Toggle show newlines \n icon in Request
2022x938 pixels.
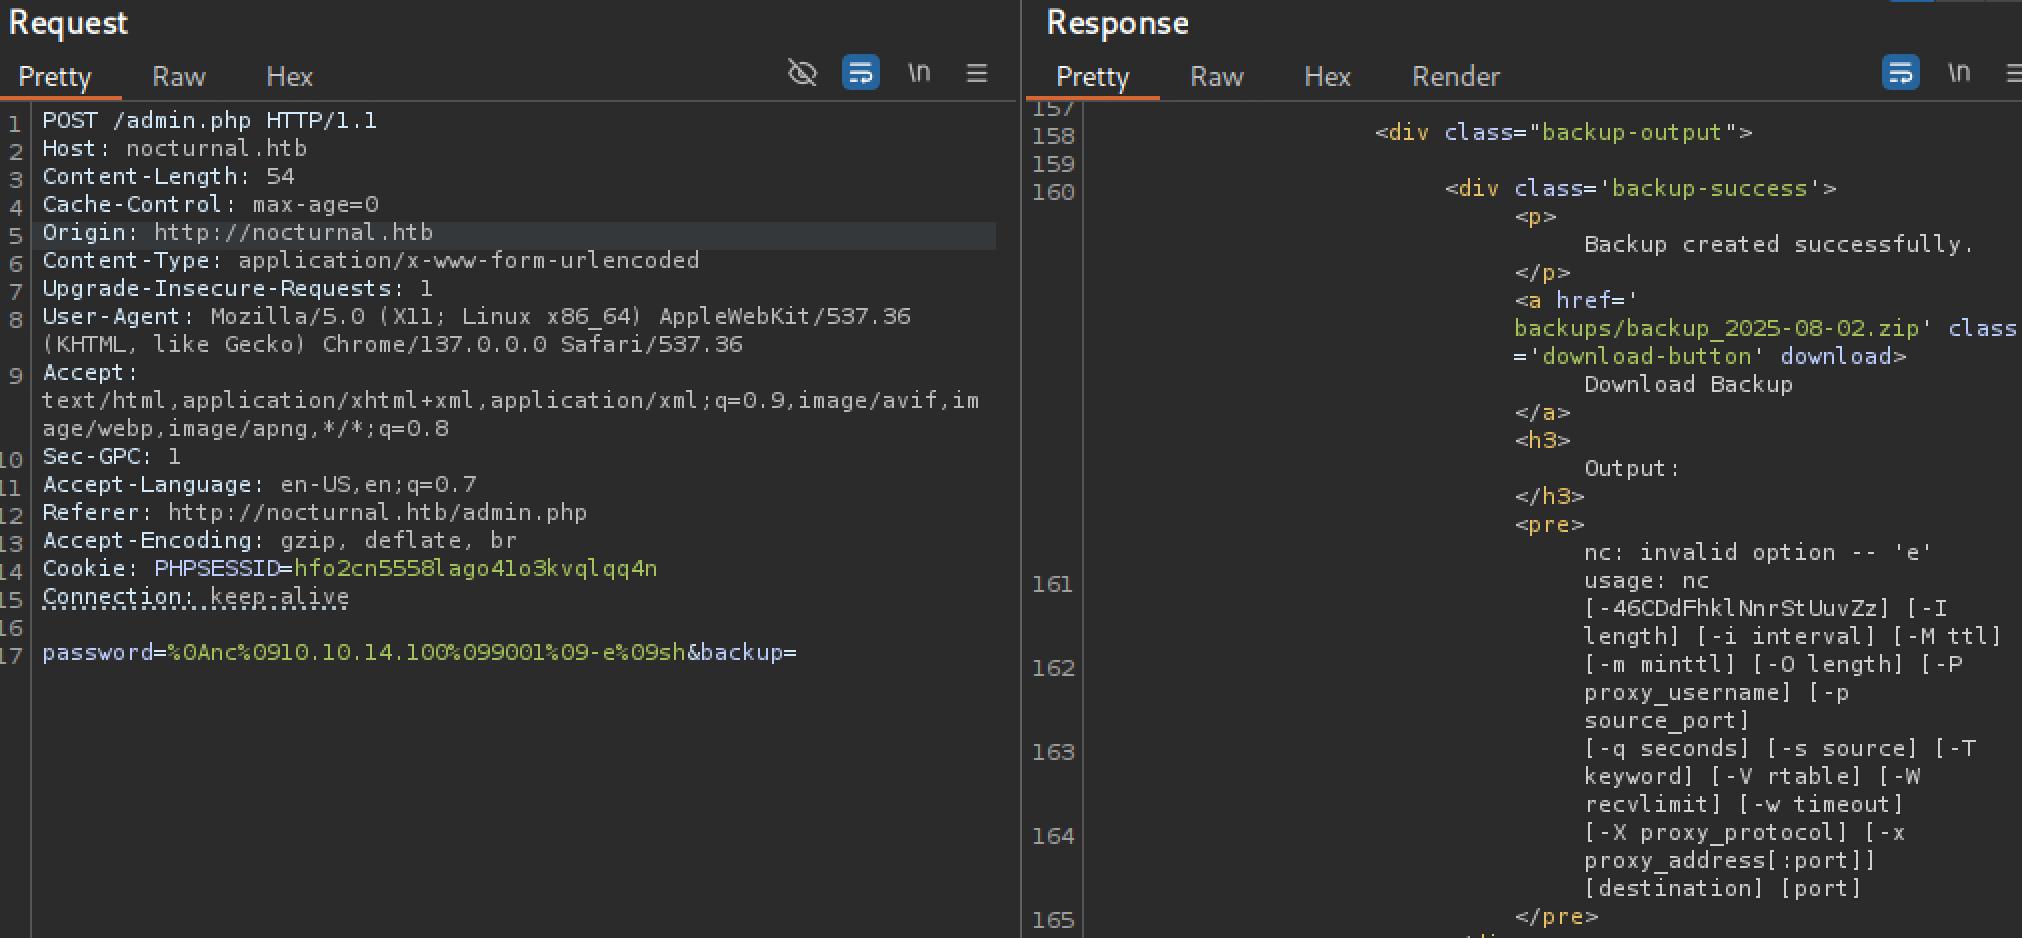919,73
